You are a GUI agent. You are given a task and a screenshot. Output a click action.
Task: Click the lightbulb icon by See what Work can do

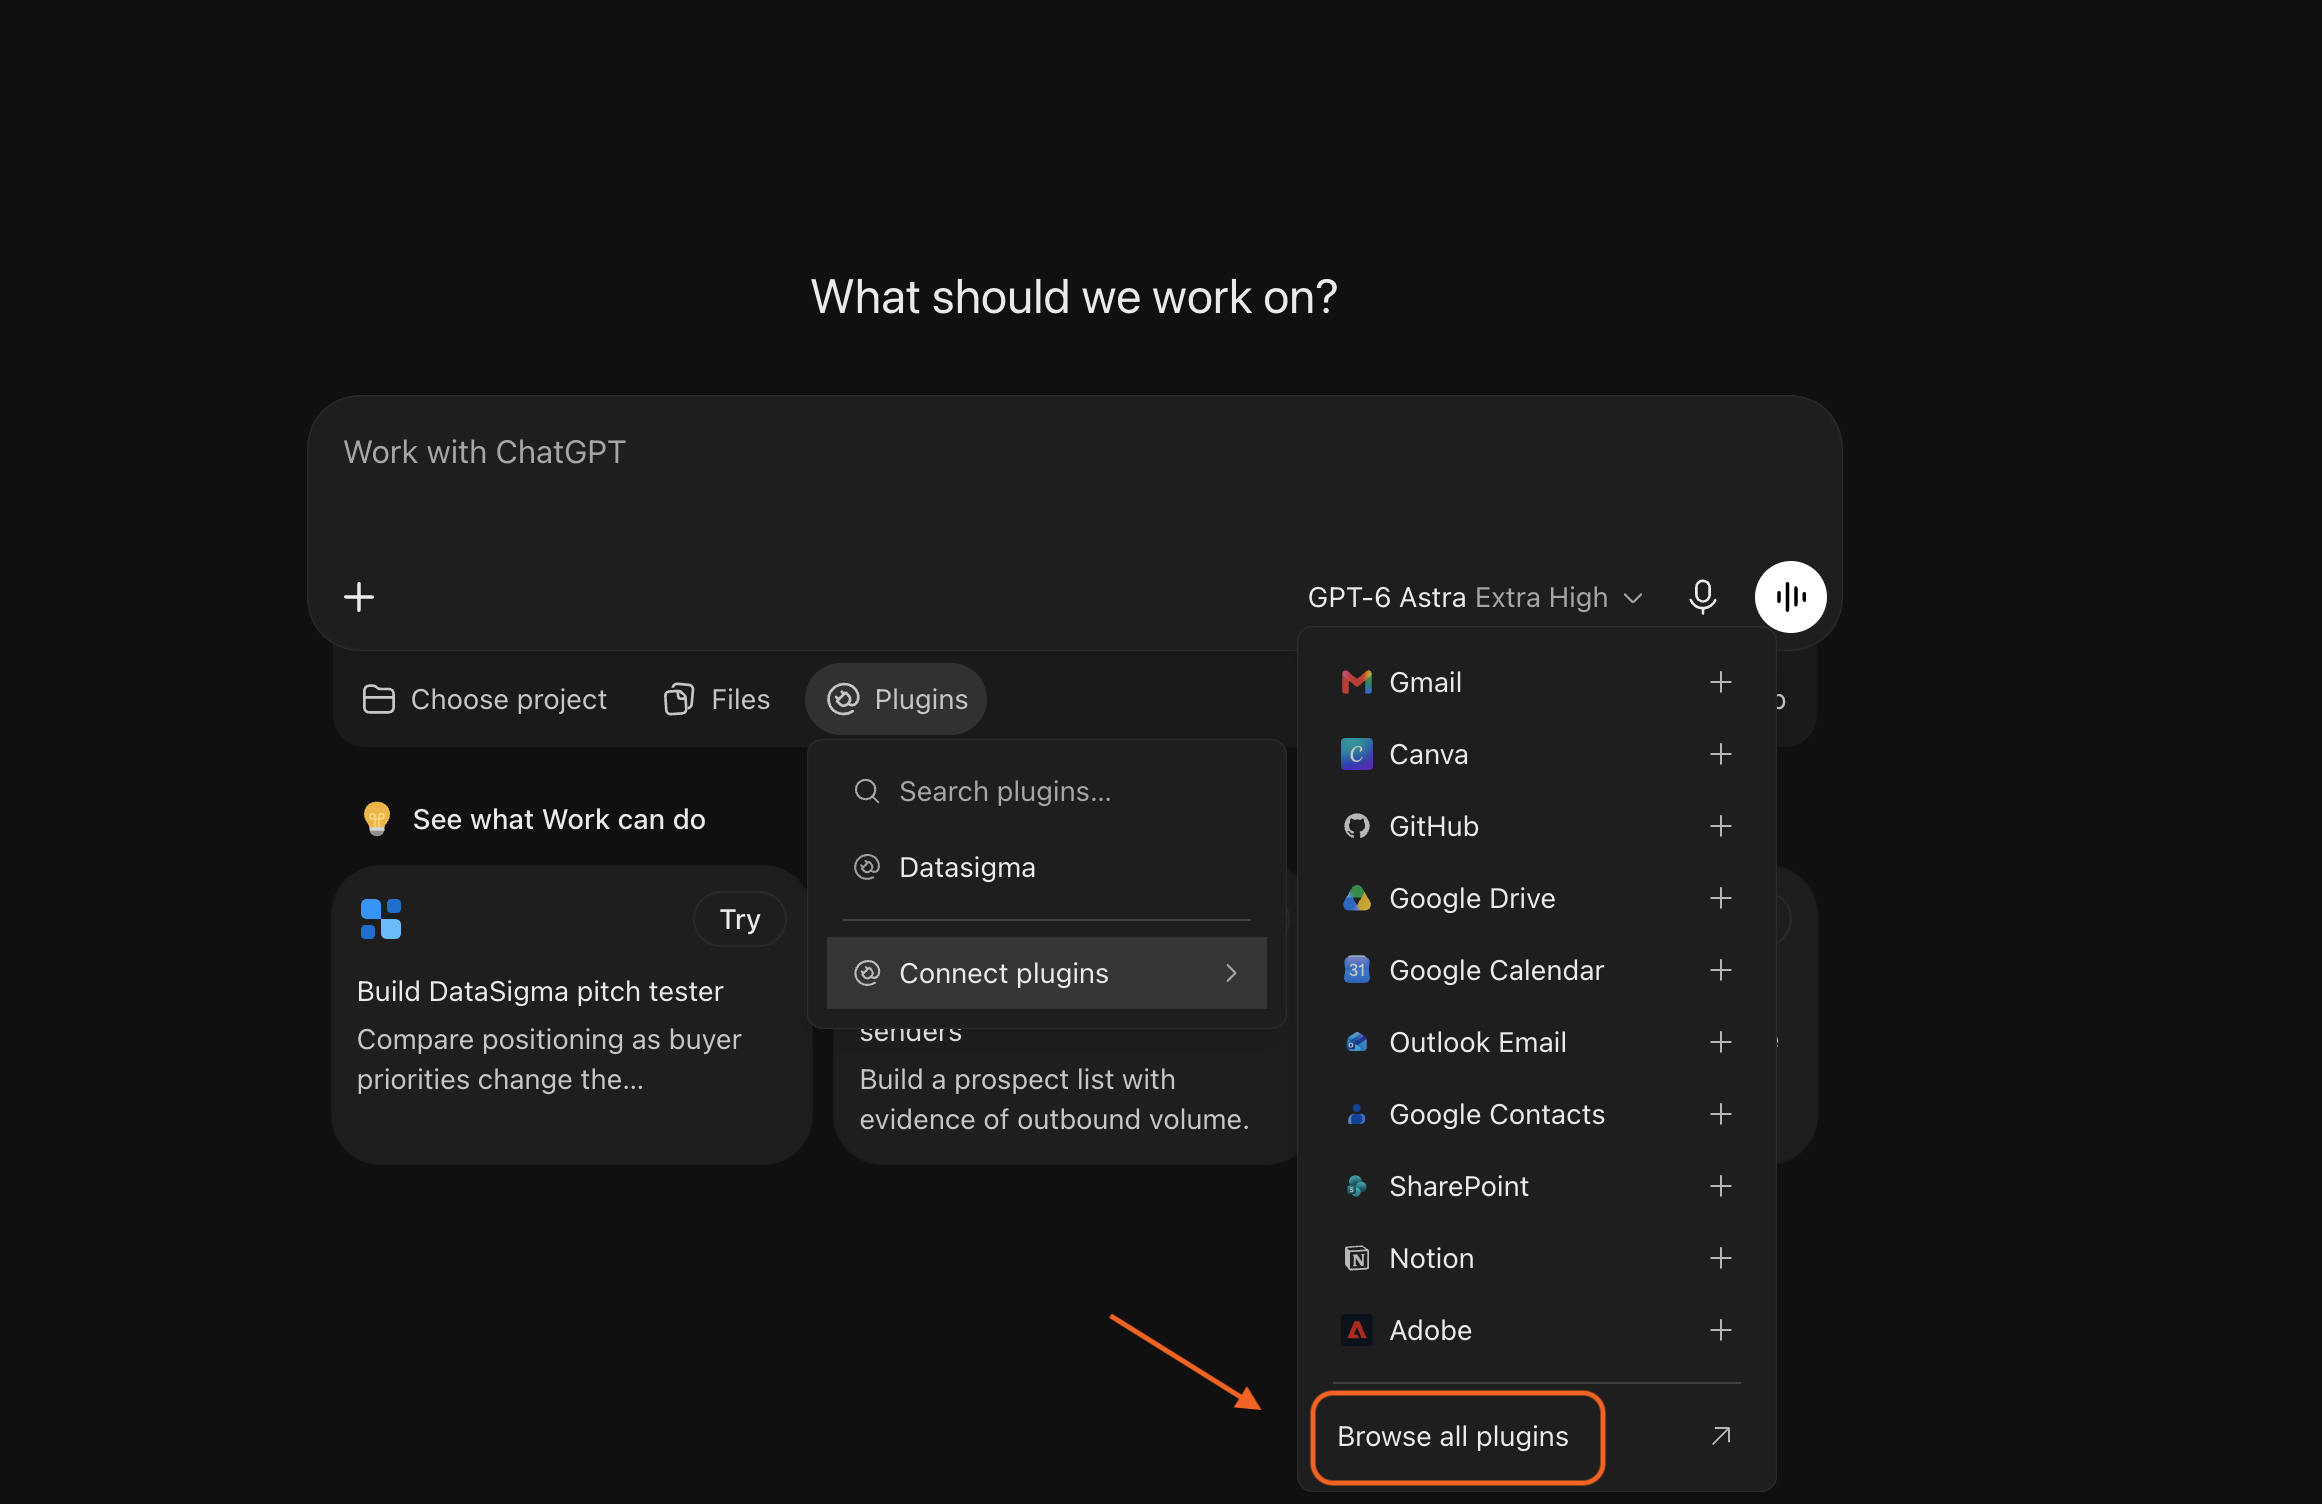[377, 819]
